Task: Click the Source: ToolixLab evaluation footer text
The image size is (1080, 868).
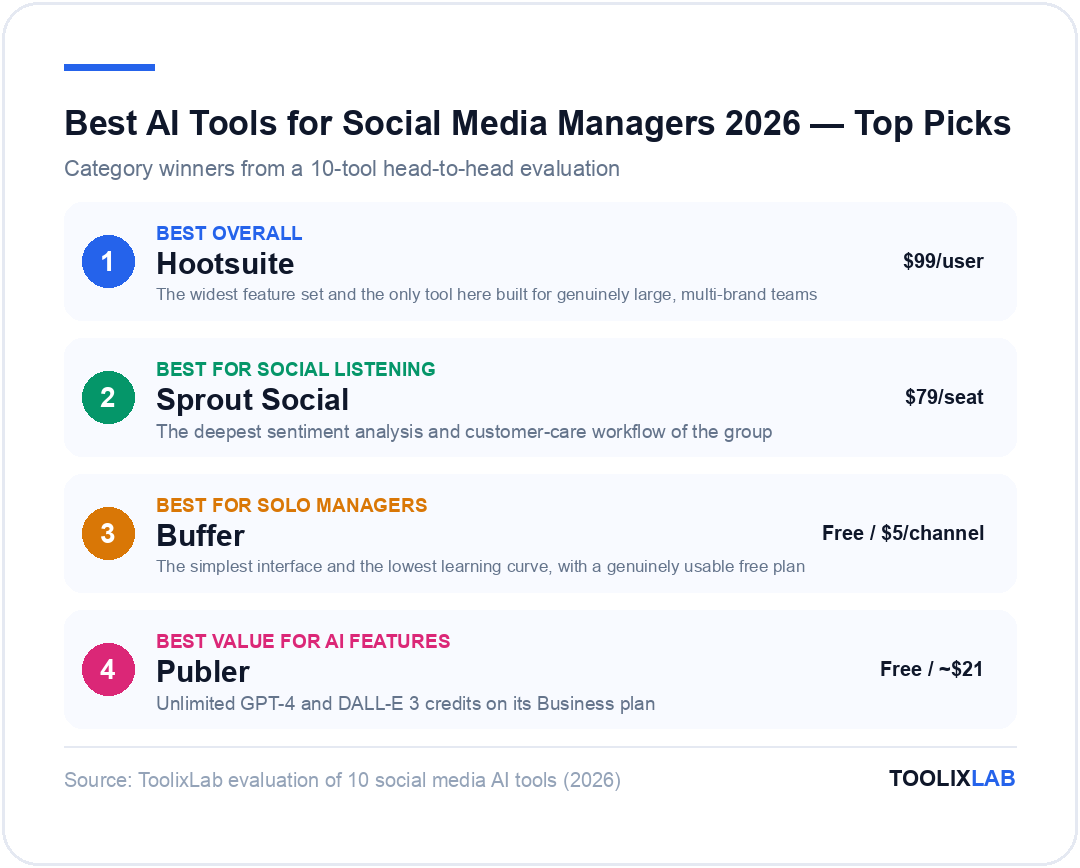Action: coord(342,780)
